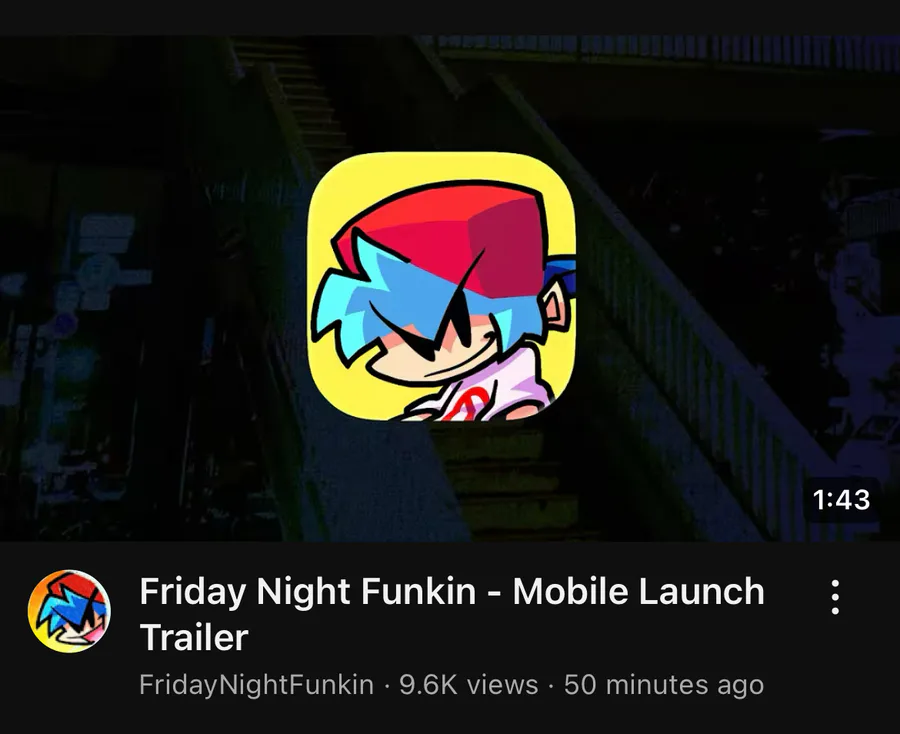Tap the yellow Friday Night Funkin app icon
Image resolution: width=900 pixels, height=734 pixels.
[441, 286]
